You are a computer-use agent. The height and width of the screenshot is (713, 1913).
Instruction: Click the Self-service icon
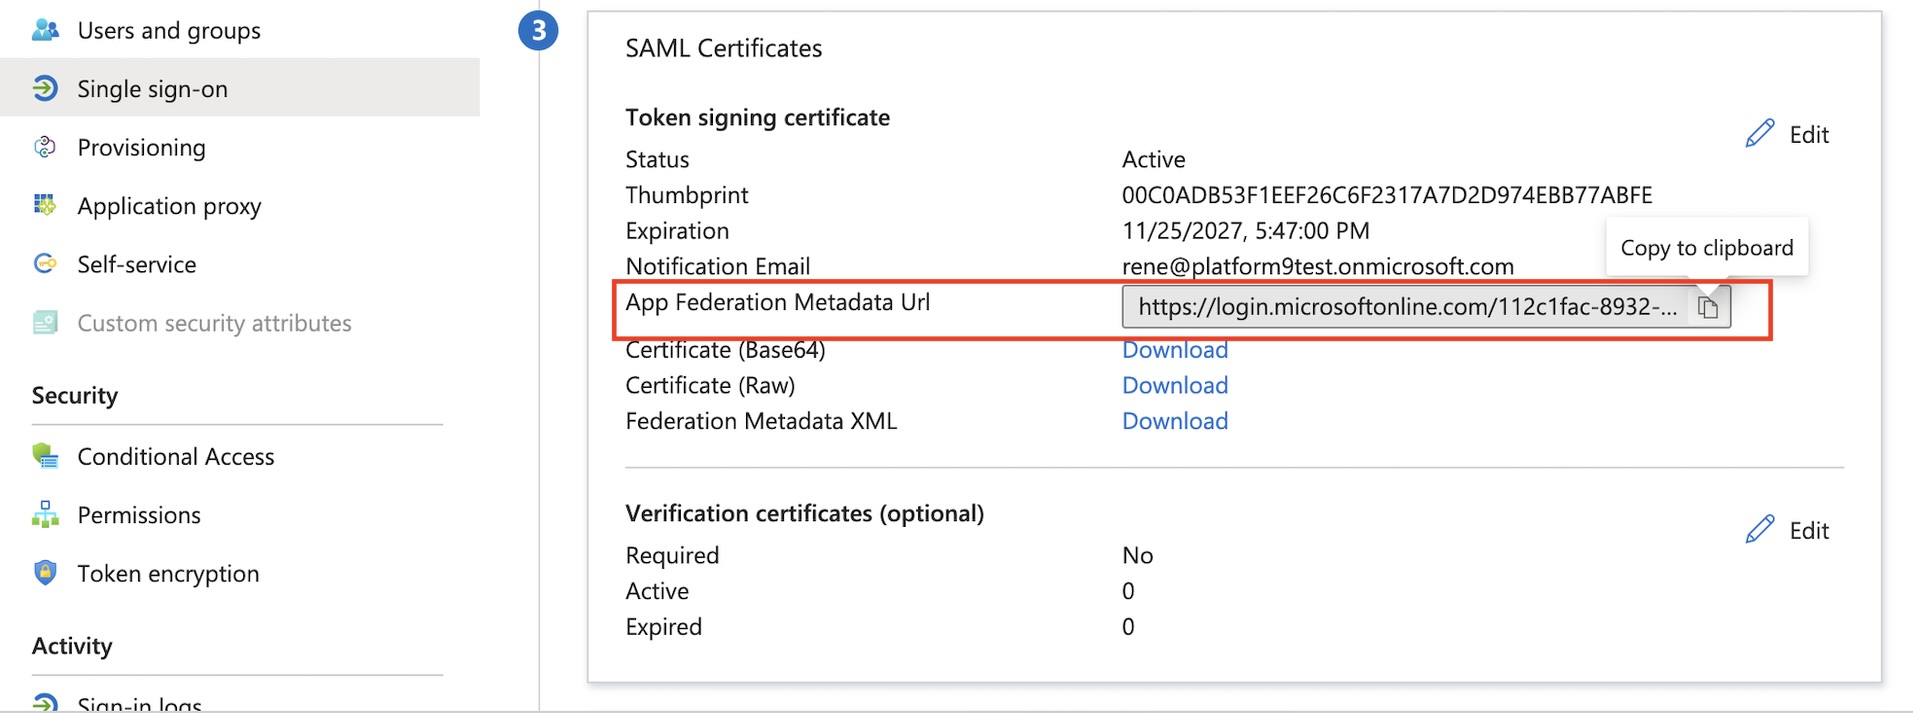tap(45, 264)
